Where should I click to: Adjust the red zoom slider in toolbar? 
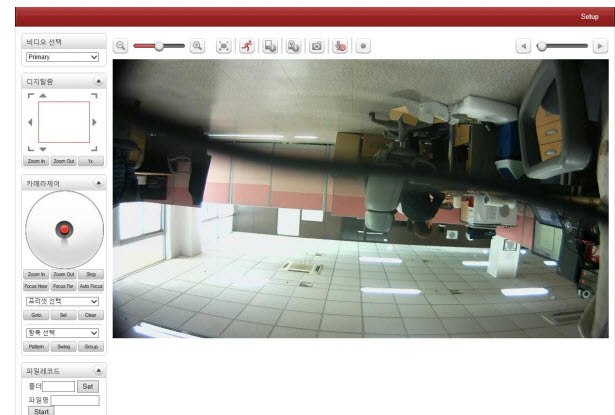(x=159, y=46)
